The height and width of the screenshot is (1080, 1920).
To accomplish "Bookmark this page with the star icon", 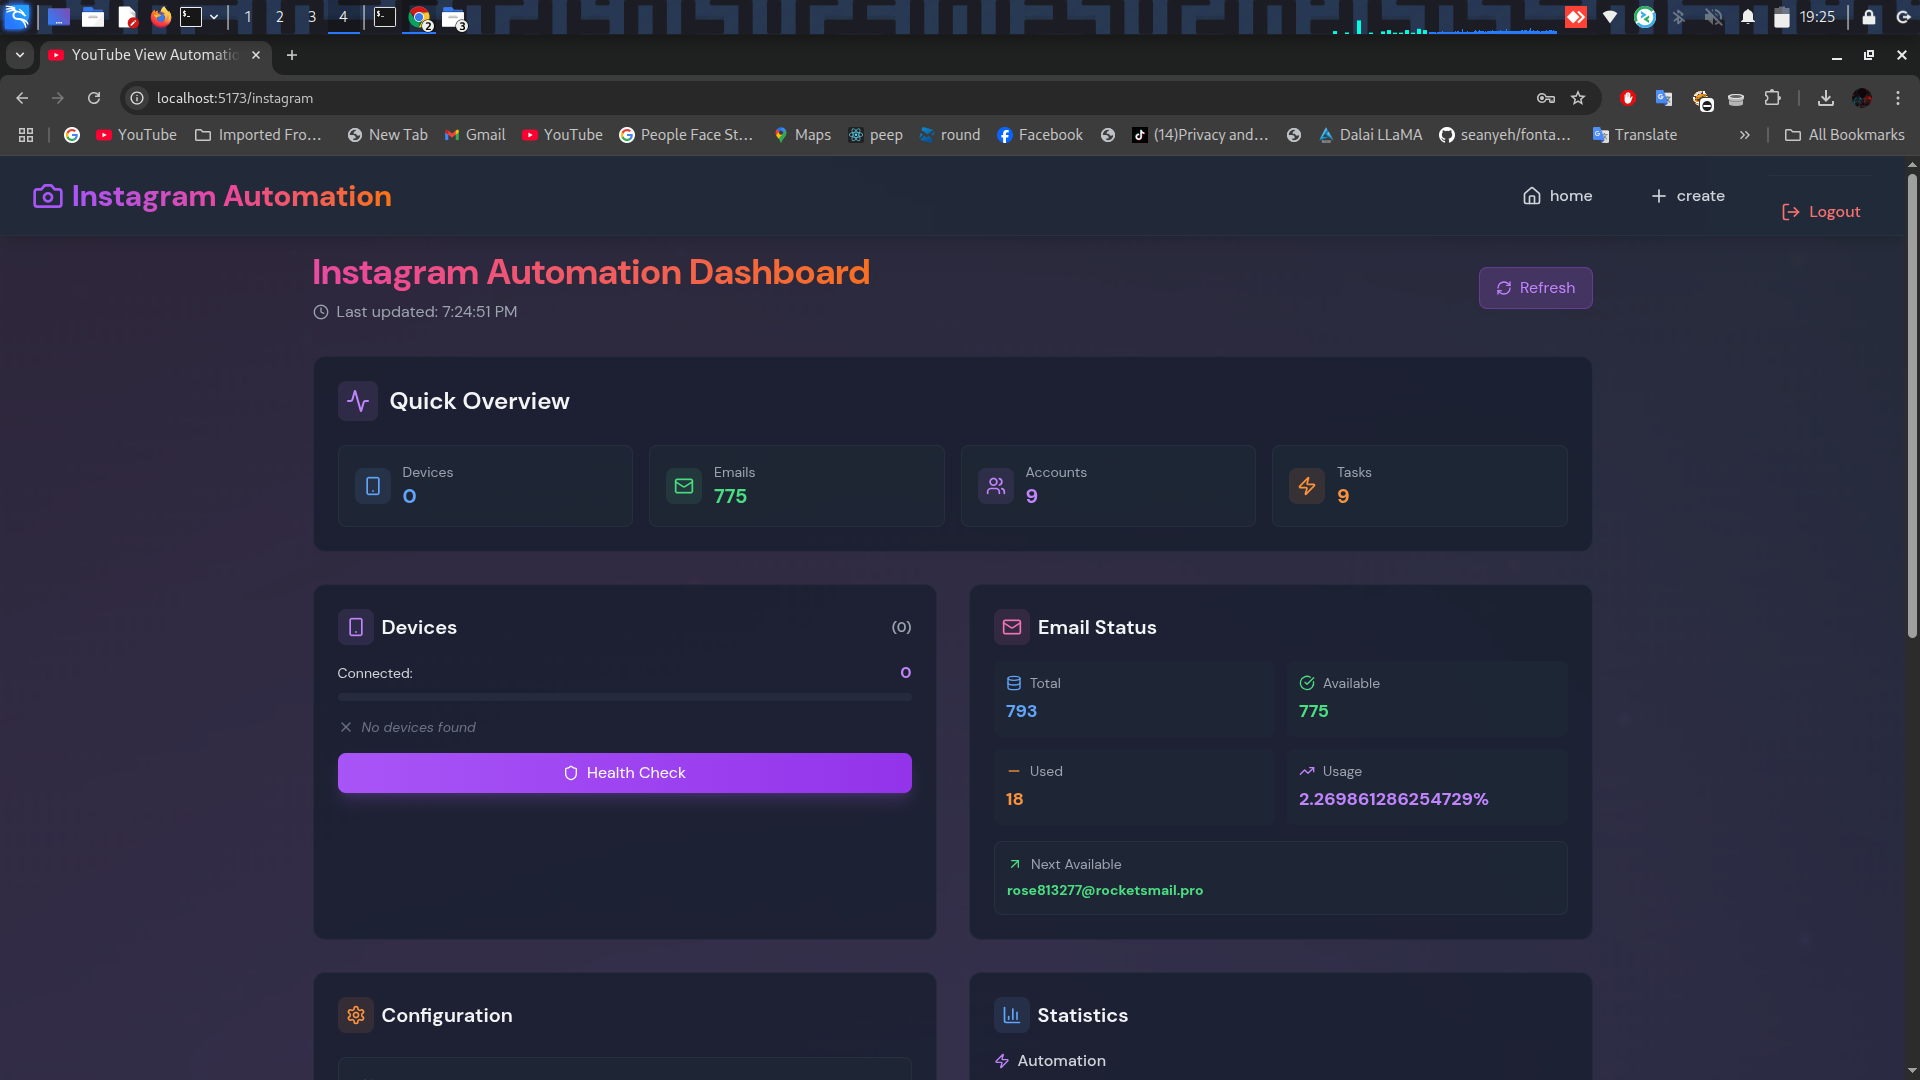I will 1578,98.
